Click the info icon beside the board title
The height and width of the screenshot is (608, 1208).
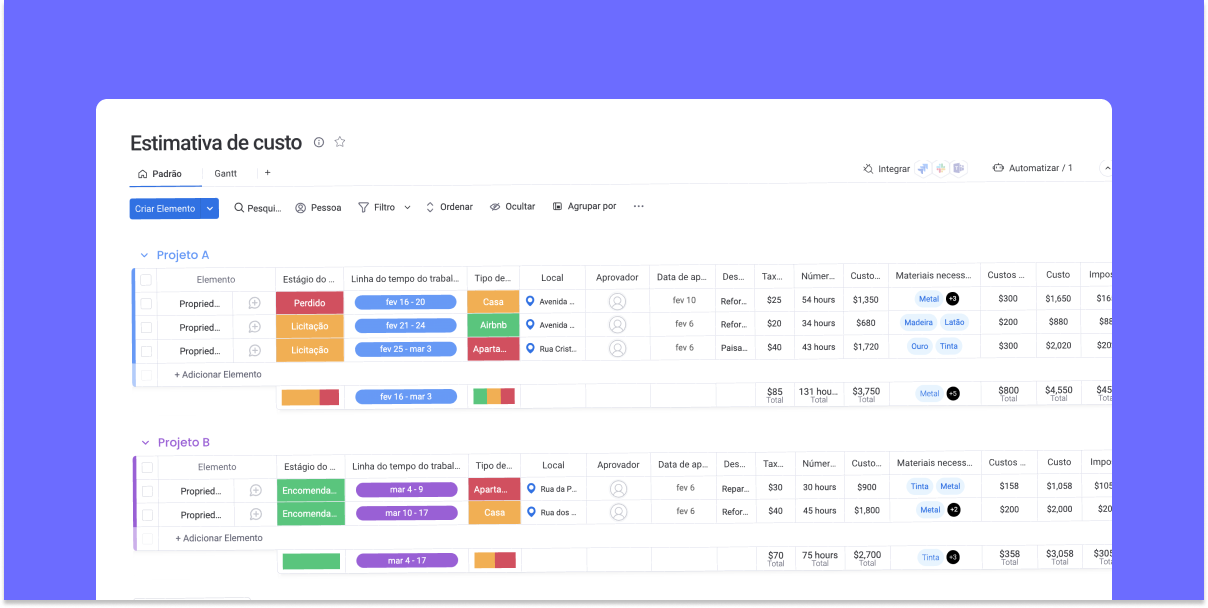click(x=319, y=142)
